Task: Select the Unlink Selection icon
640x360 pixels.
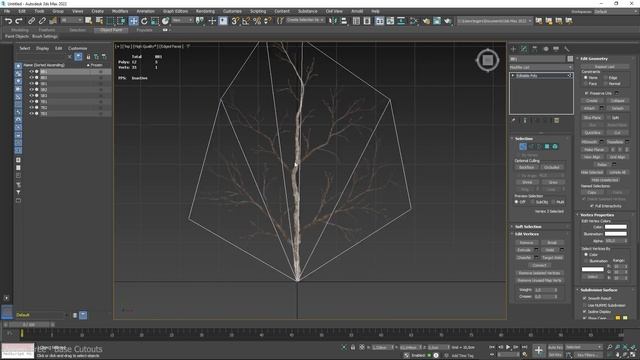Action: pyautogui.click(x=42, y=21)
